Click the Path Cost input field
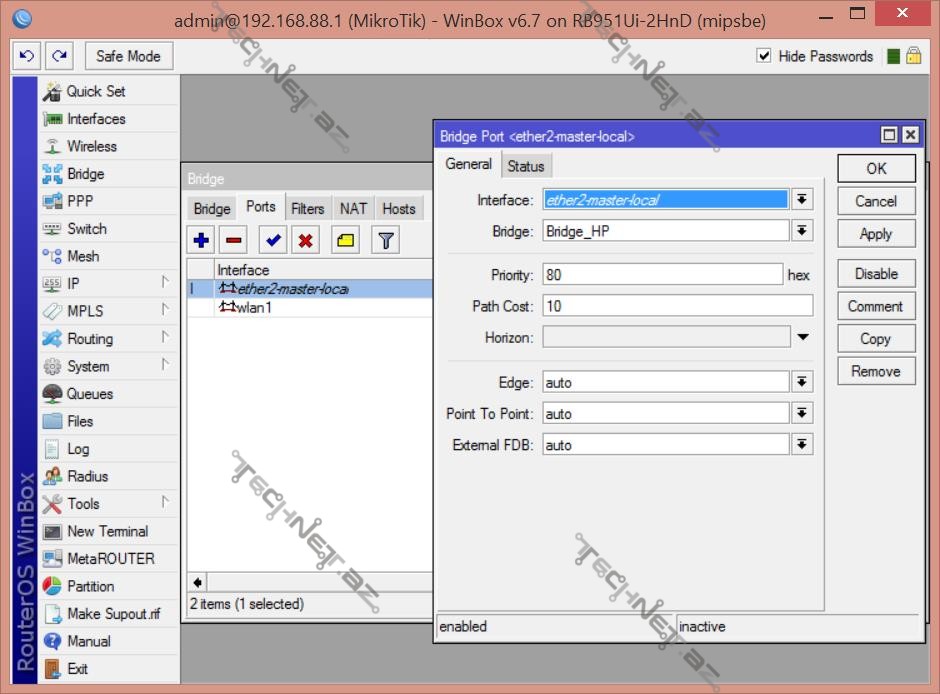The width and height of the screenshot is (940, 694). click(677, 306)
